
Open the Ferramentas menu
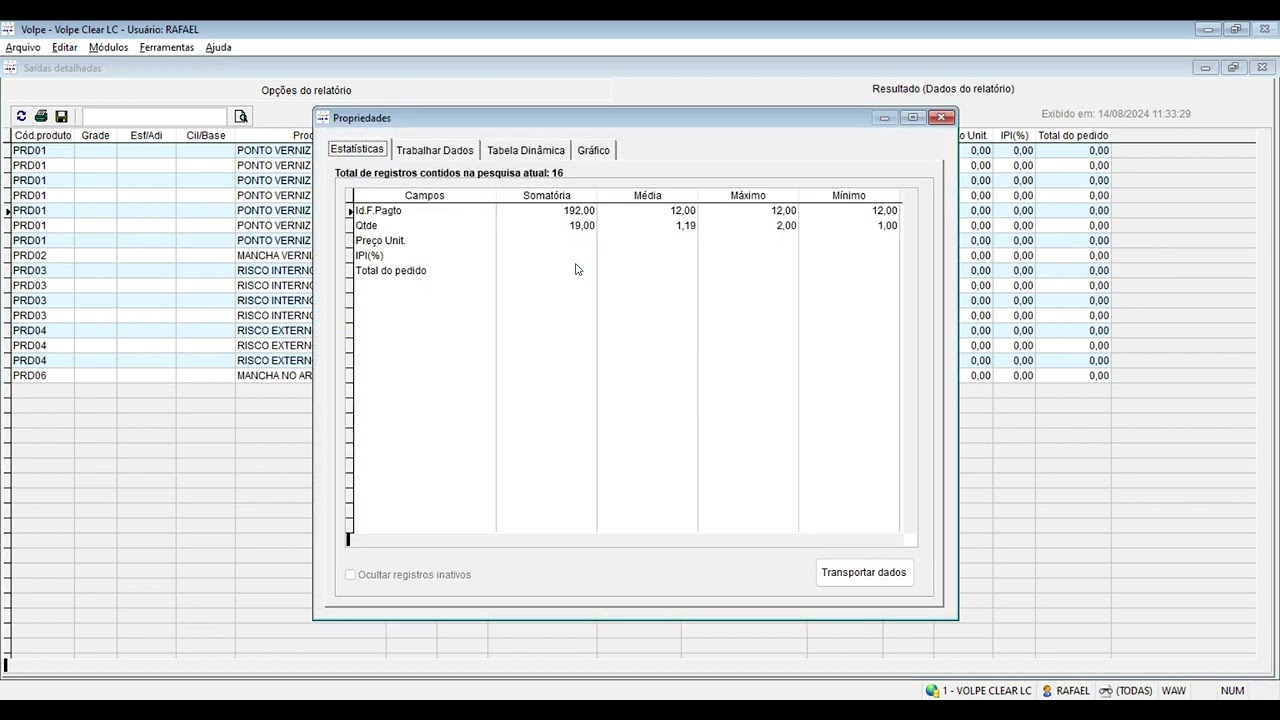pyautogui.click(x=167, y=47)
